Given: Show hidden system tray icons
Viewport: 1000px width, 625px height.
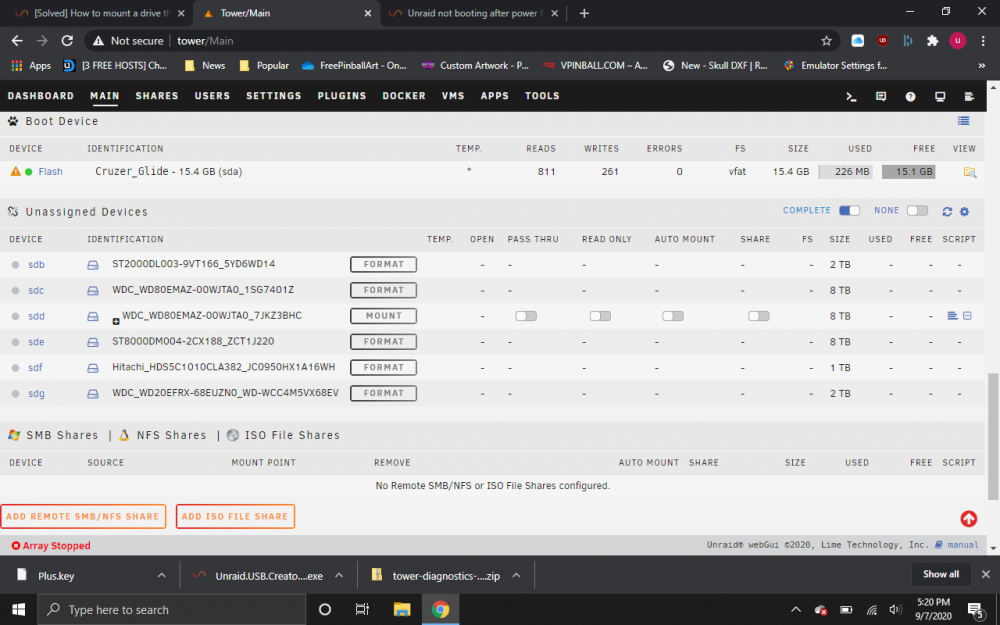Looking at the screenshot, I should coord(795,610).
